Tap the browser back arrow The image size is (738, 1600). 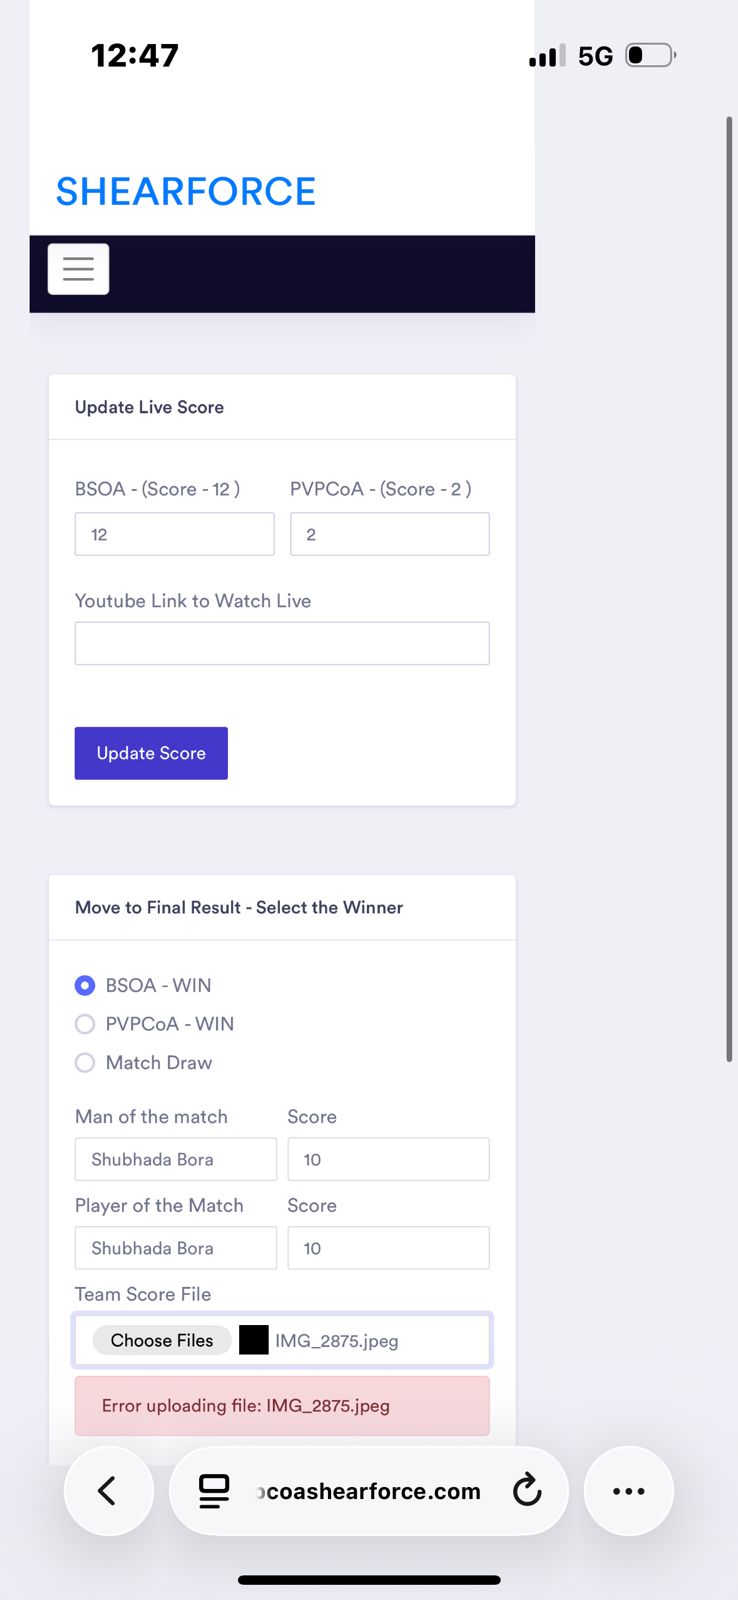pyautogui.click(x=108, y=1491)
